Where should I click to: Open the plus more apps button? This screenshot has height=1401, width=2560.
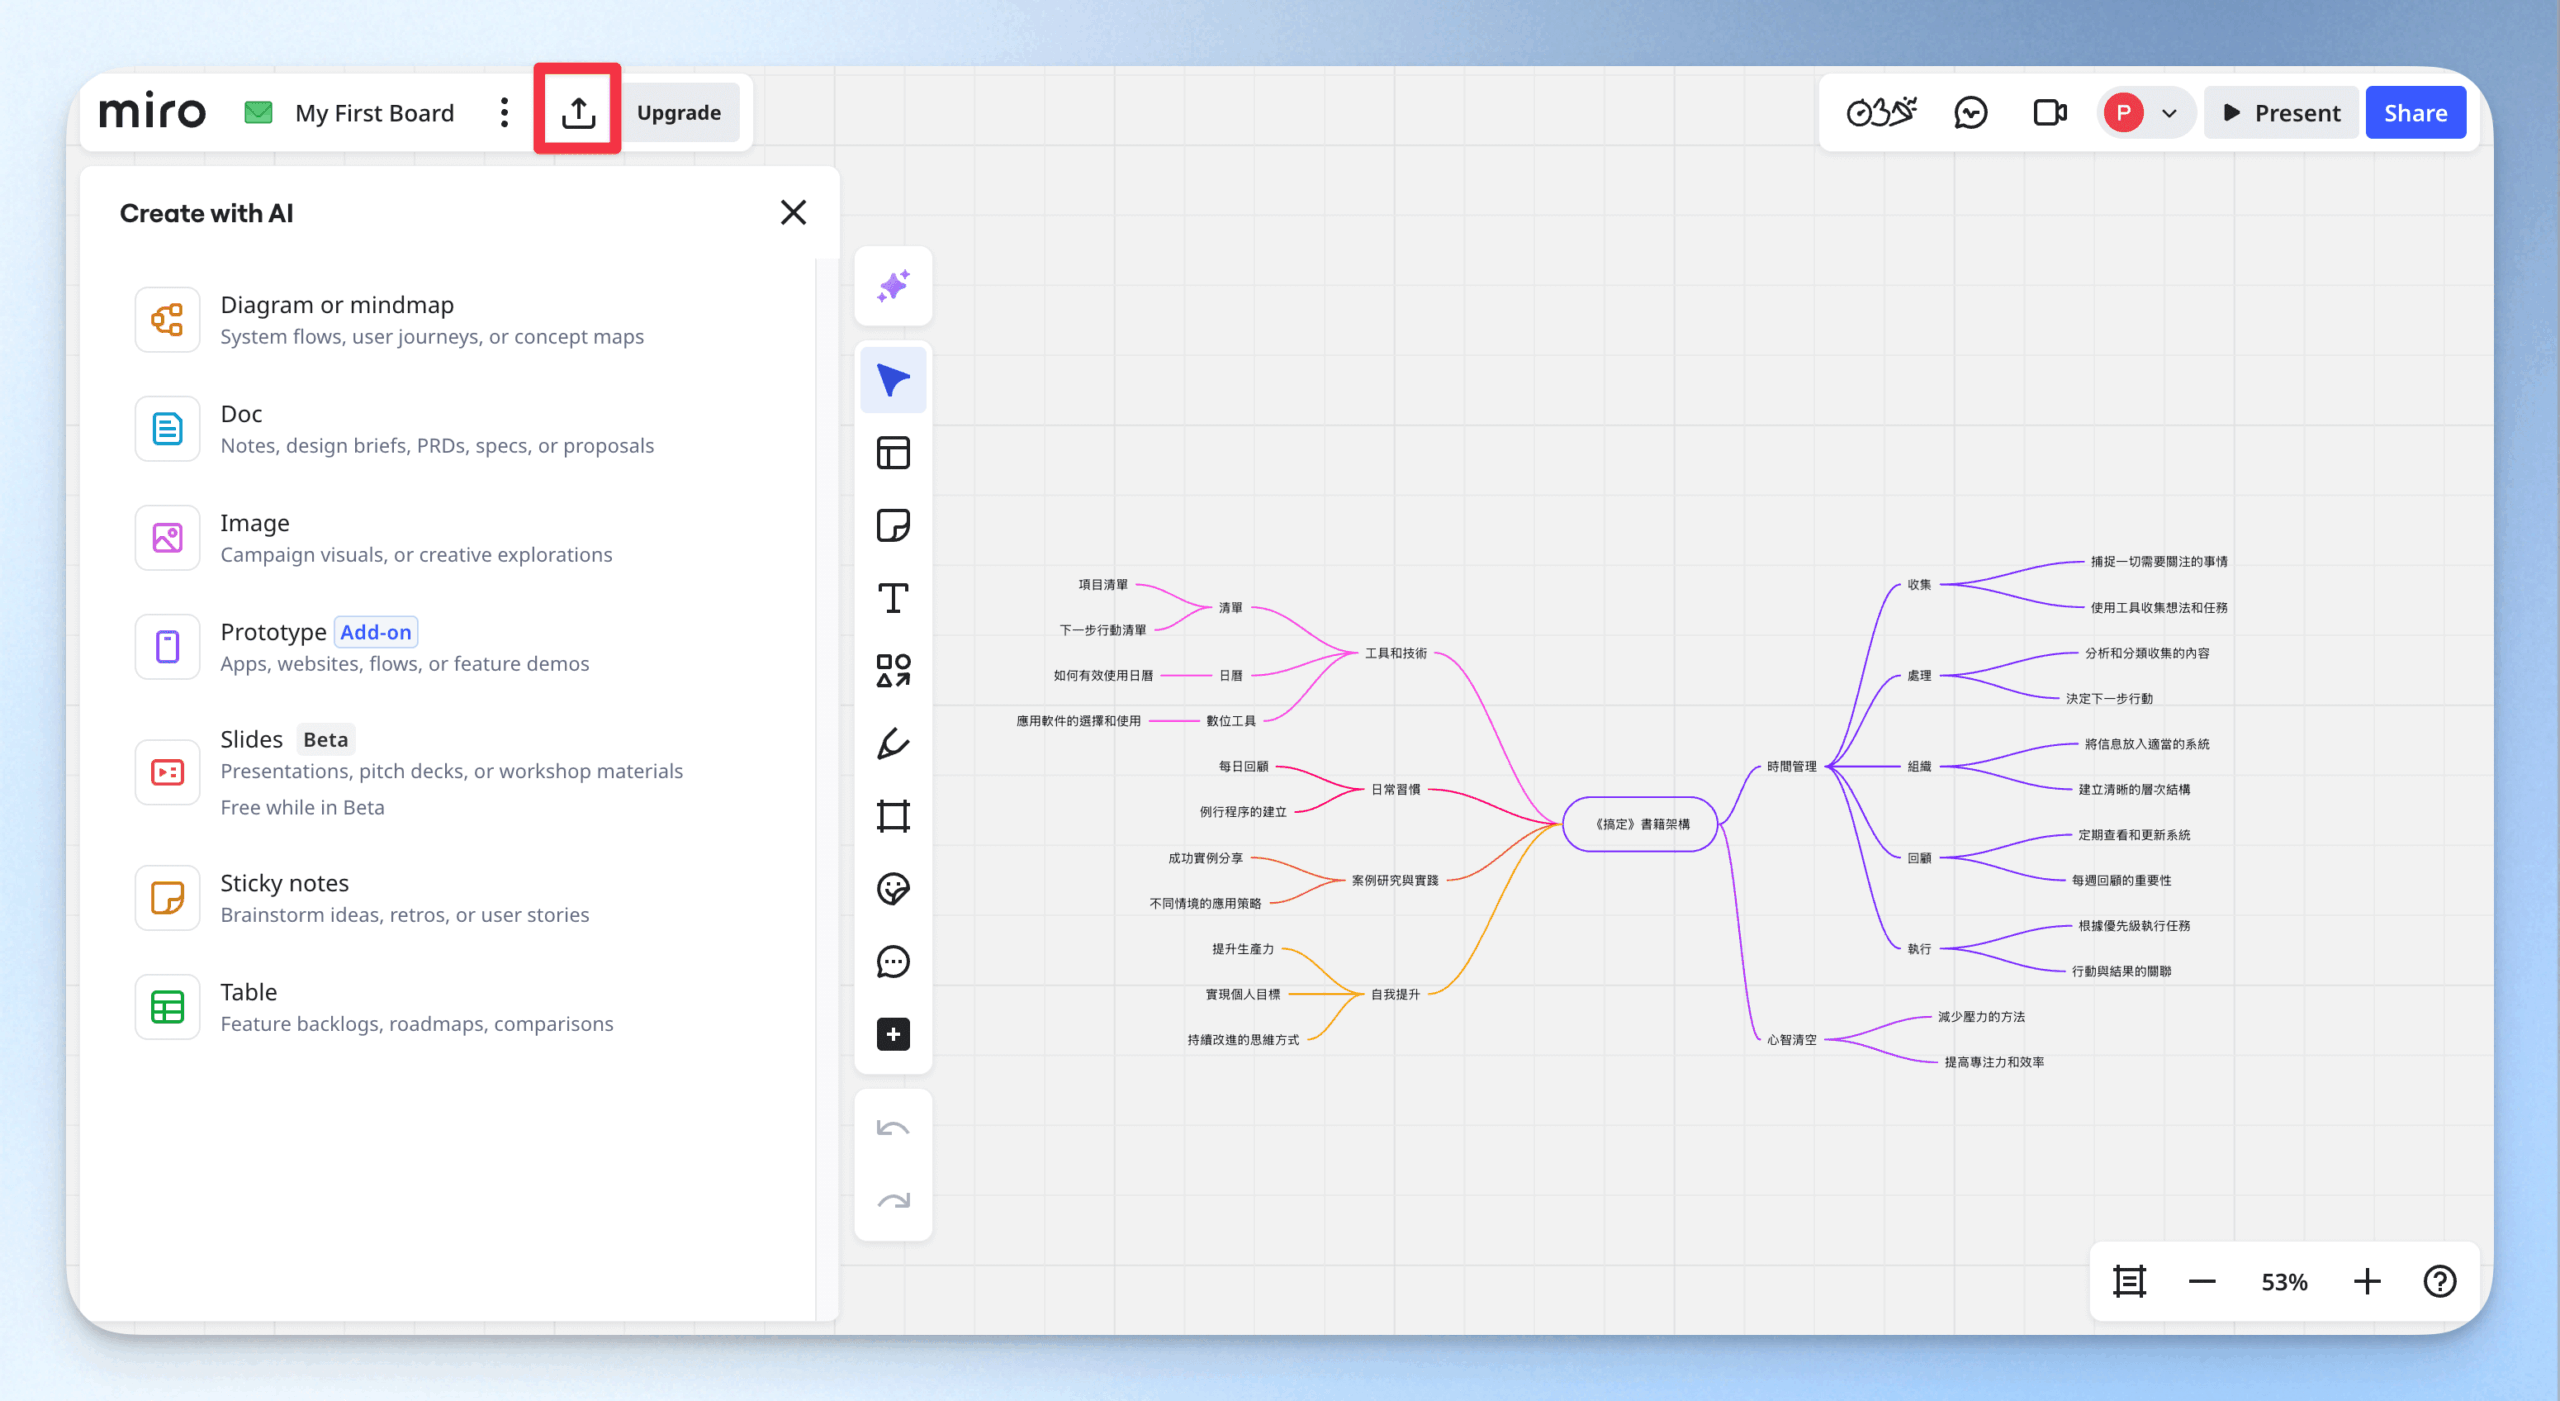(x=893, y=1034)
